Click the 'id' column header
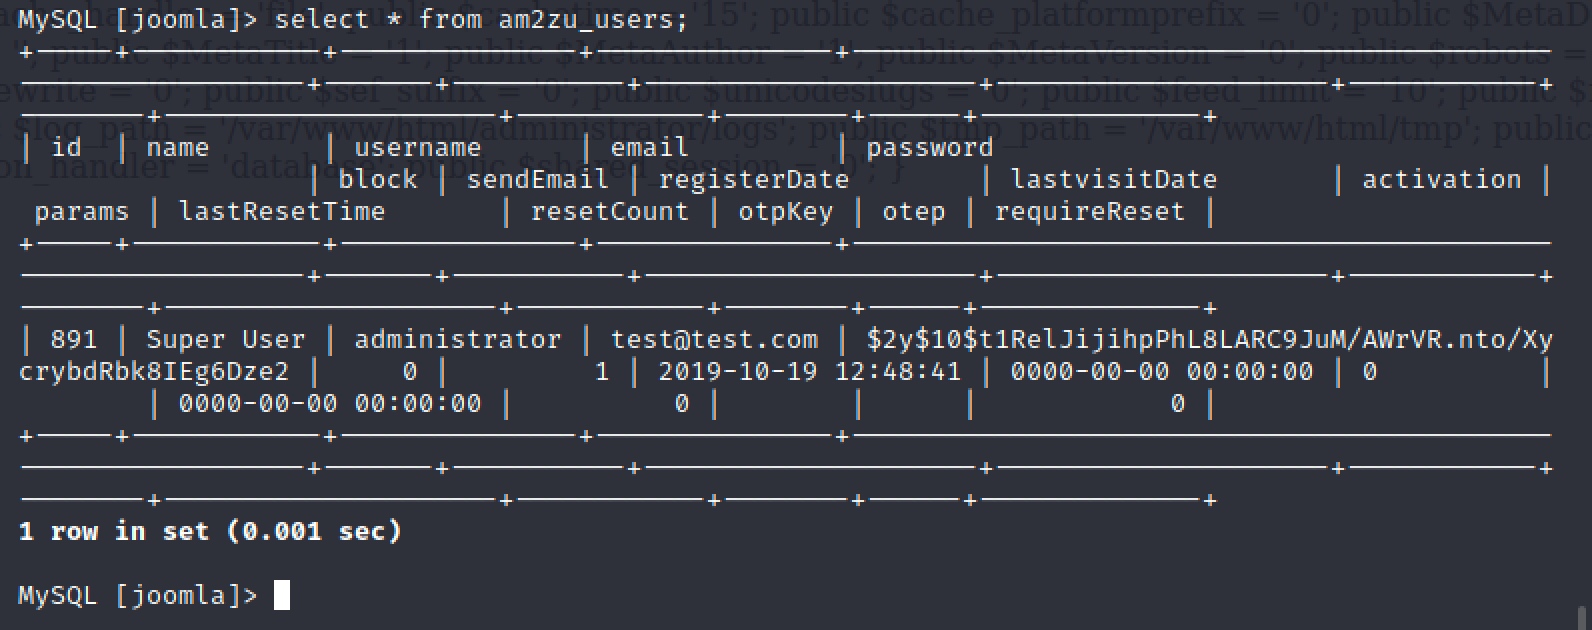The image size is (1592, 630). 66,148
